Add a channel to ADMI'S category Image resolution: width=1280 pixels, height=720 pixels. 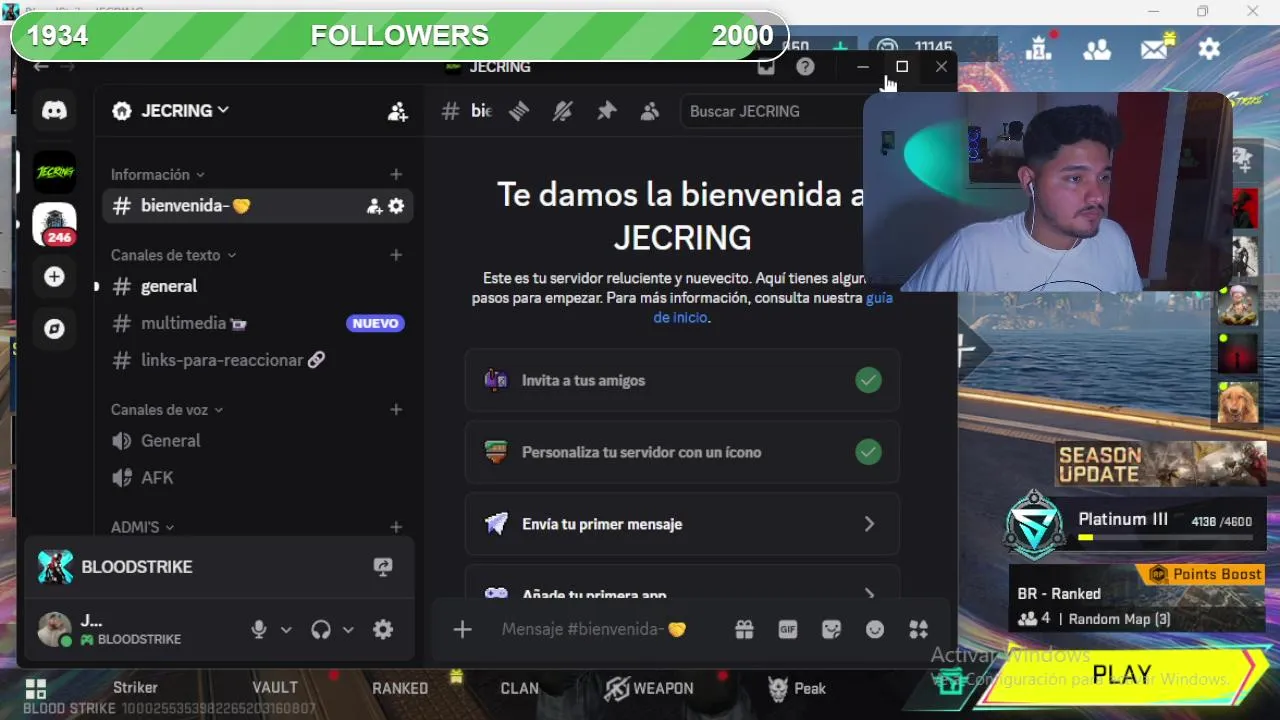point(396,527)
